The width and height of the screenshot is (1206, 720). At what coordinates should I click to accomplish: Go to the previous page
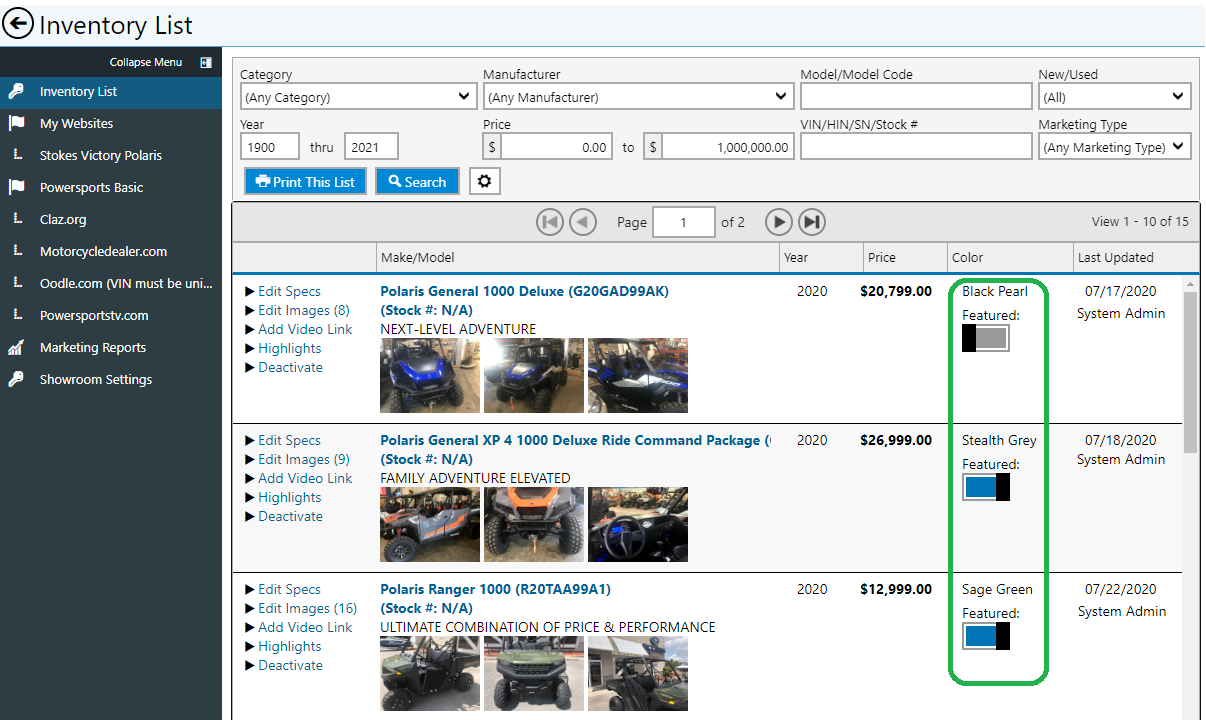[583, 222]
